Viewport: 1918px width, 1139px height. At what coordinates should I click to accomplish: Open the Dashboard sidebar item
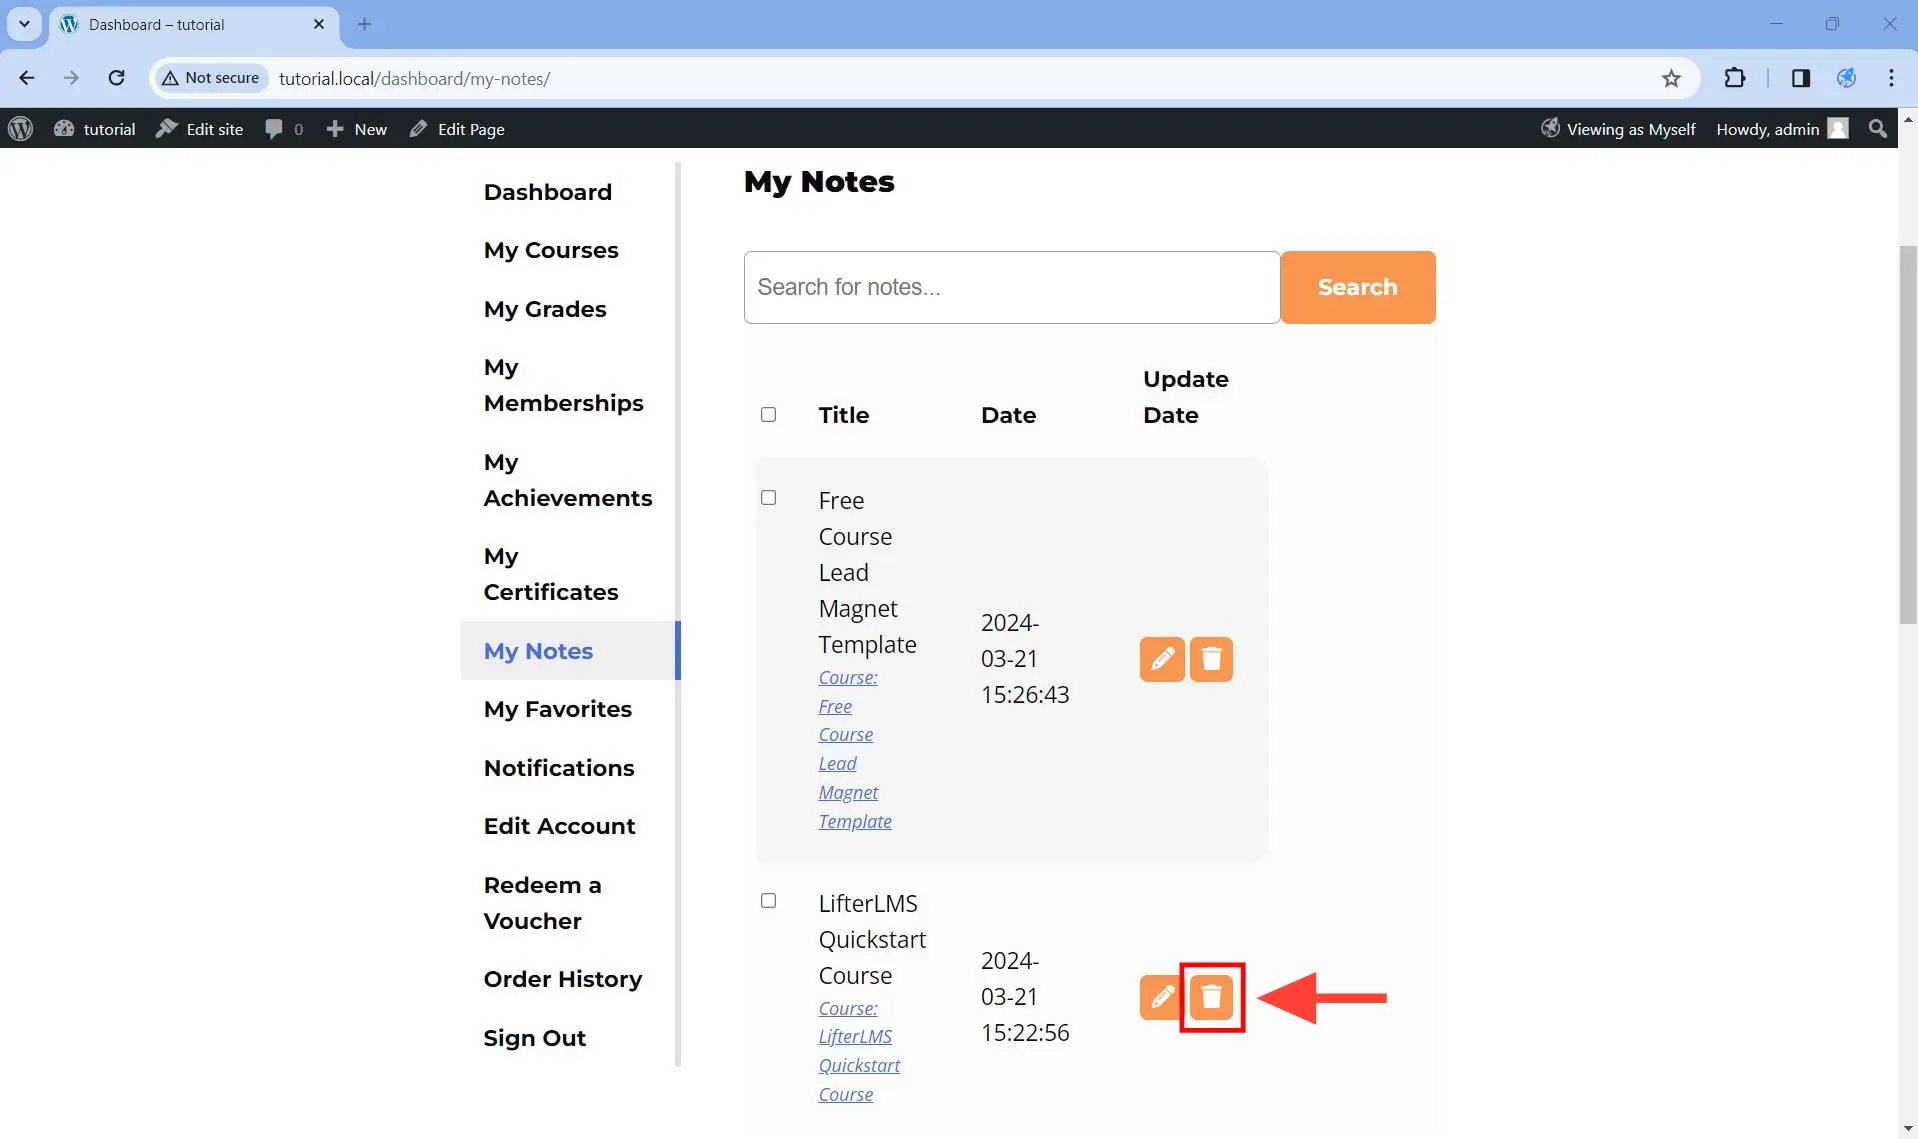tap(548, 192)
